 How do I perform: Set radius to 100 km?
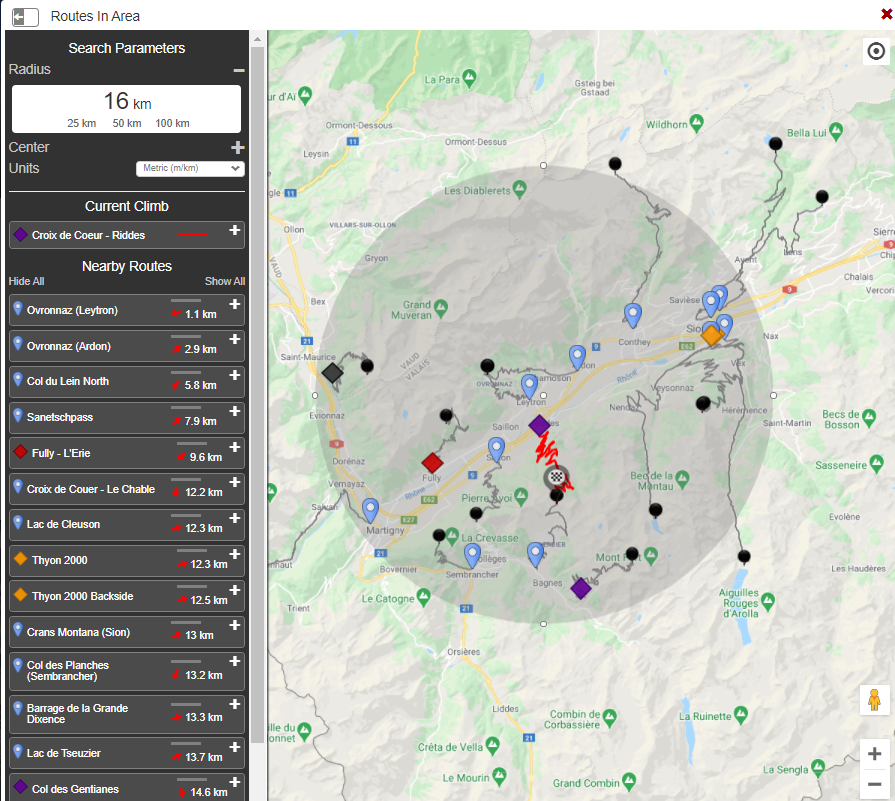tap(172, 123)
